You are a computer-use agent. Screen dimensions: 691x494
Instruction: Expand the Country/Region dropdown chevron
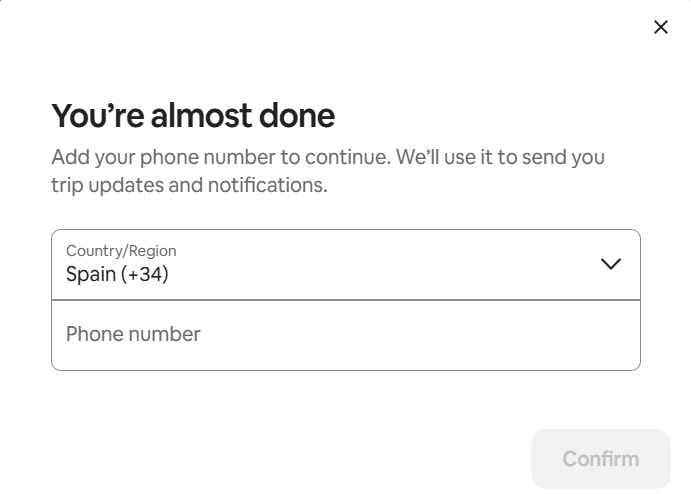coord(610,264)
